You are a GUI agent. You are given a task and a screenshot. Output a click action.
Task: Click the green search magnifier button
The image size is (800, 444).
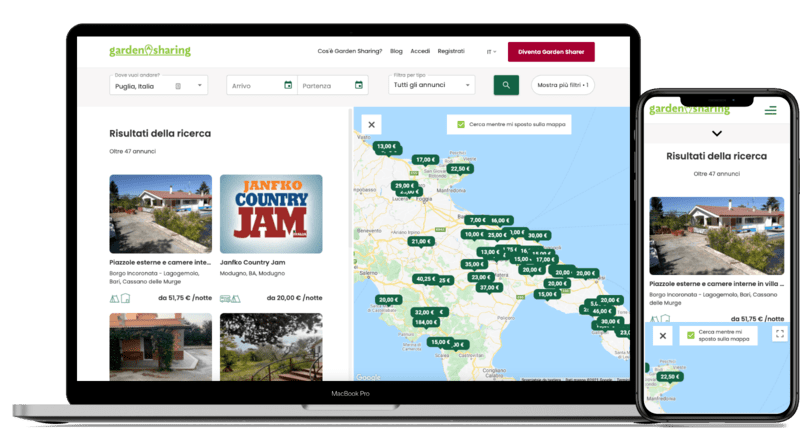pos(506,85)
